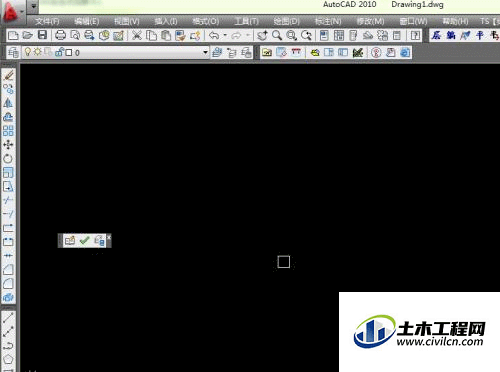The height and width of the screenshot is (372, 500).
Task: Open the 标注(N) menu
Action: [x=328, y=21]
